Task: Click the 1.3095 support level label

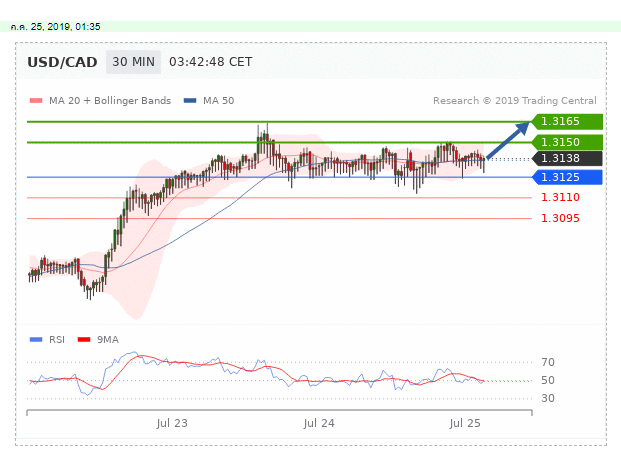Action: point(560,218)
